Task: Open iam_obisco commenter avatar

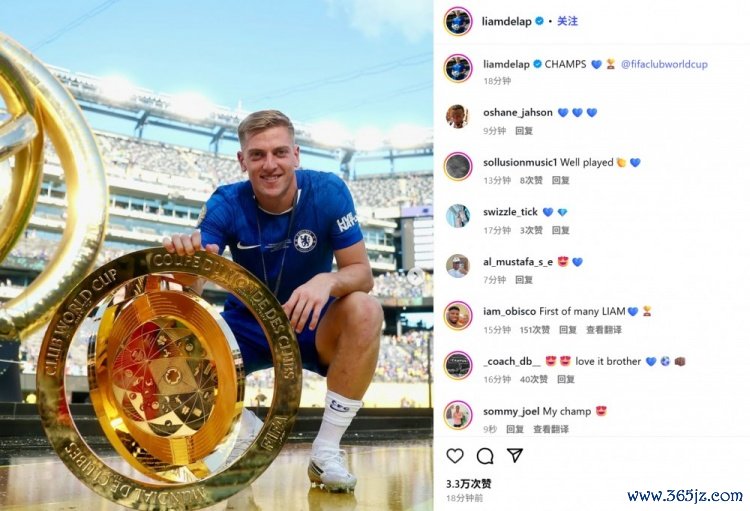Action: [x=458, y=315]
